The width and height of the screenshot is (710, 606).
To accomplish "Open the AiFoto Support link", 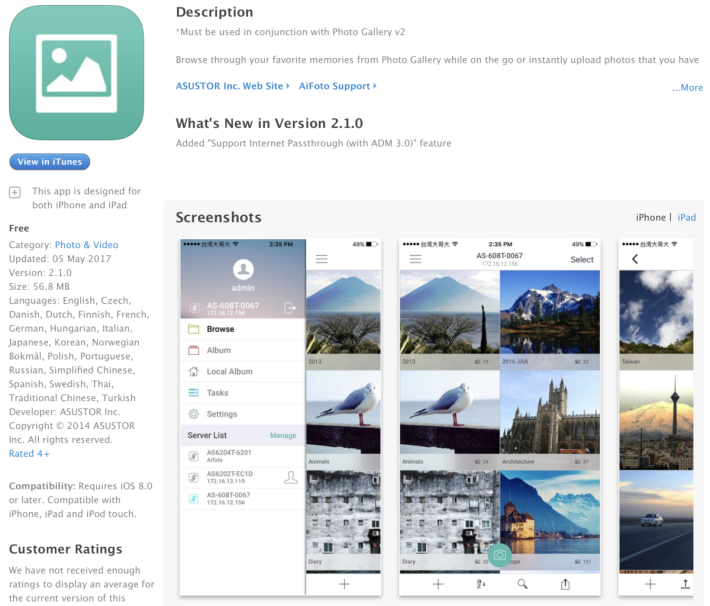I will 337,86.
